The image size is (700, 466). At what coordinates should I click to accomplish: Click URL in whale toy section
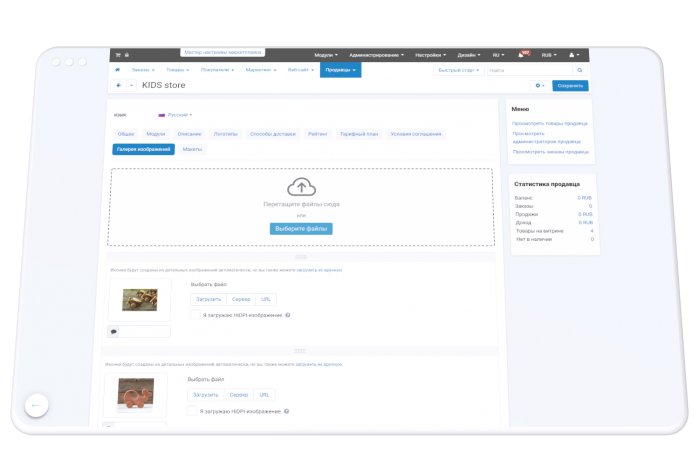pos(264,395)
